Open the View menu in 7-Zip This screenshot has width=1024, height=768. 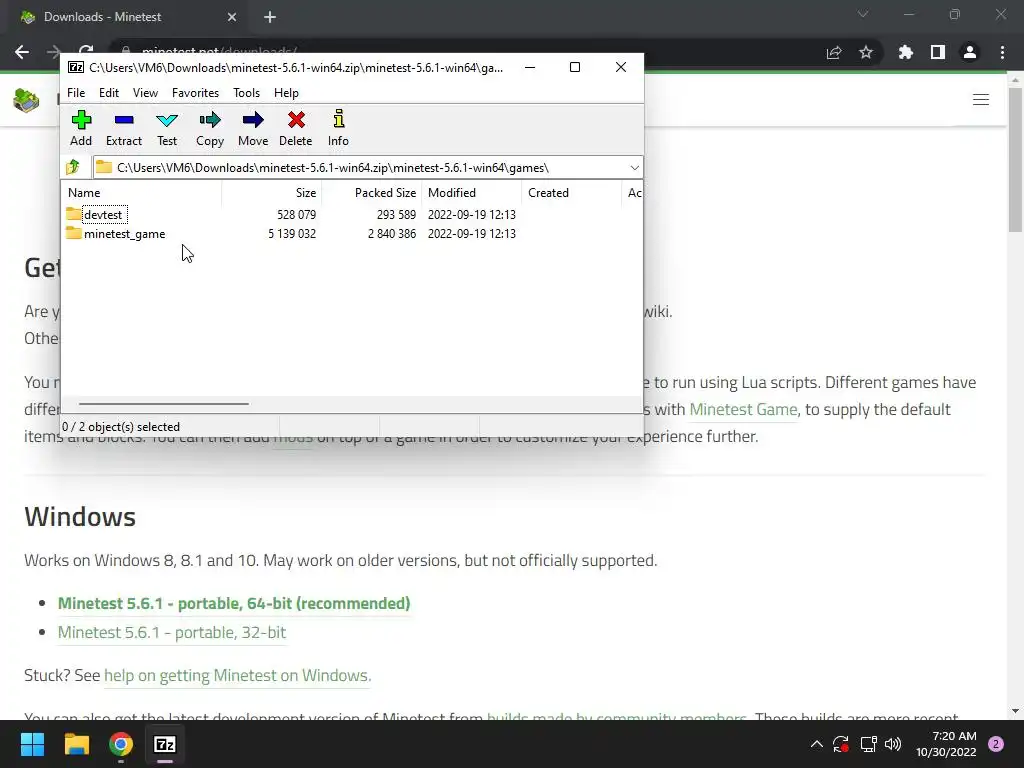[x=145, y=93]
